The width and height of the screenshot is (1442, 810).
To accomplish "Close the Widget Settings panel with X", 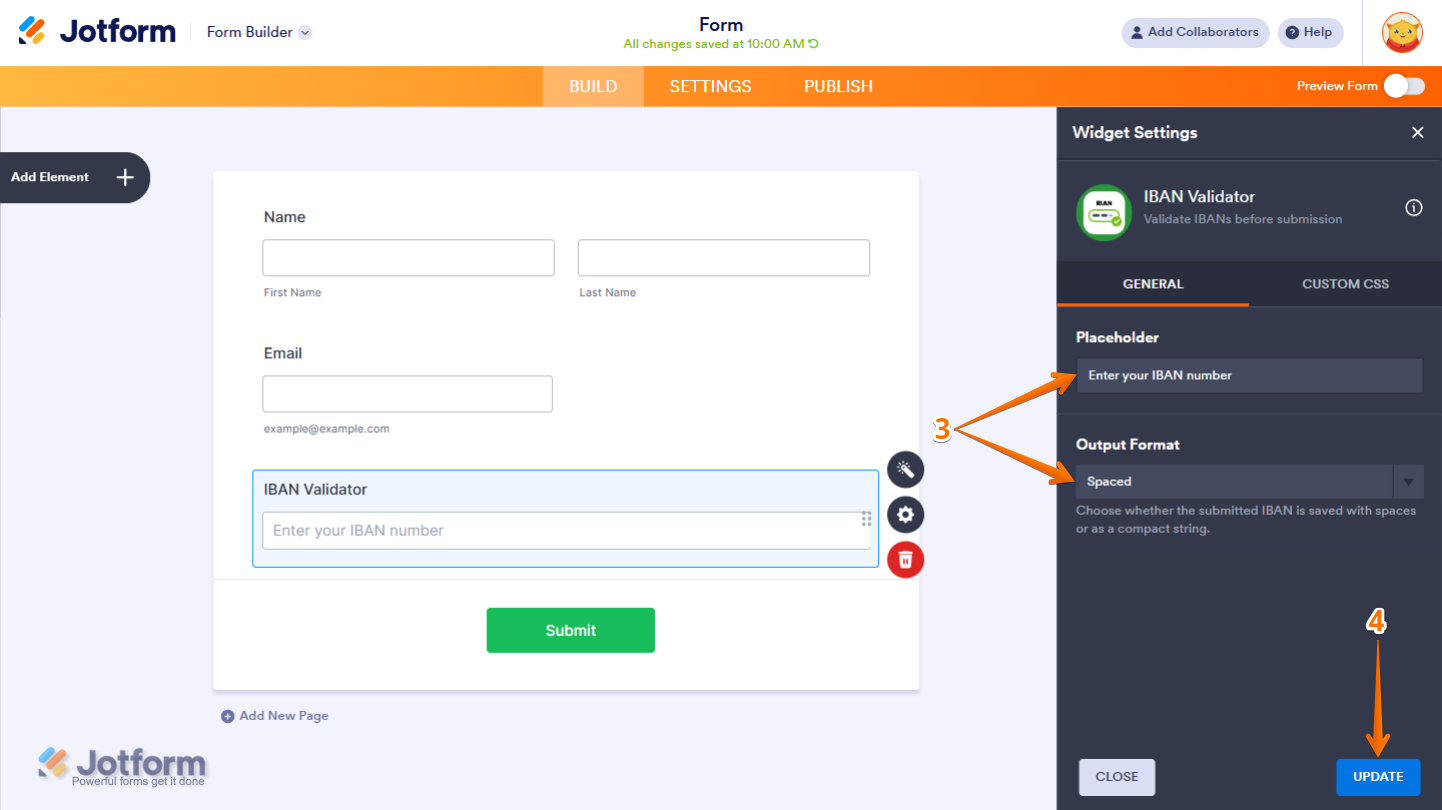I will click(1418, 132).
